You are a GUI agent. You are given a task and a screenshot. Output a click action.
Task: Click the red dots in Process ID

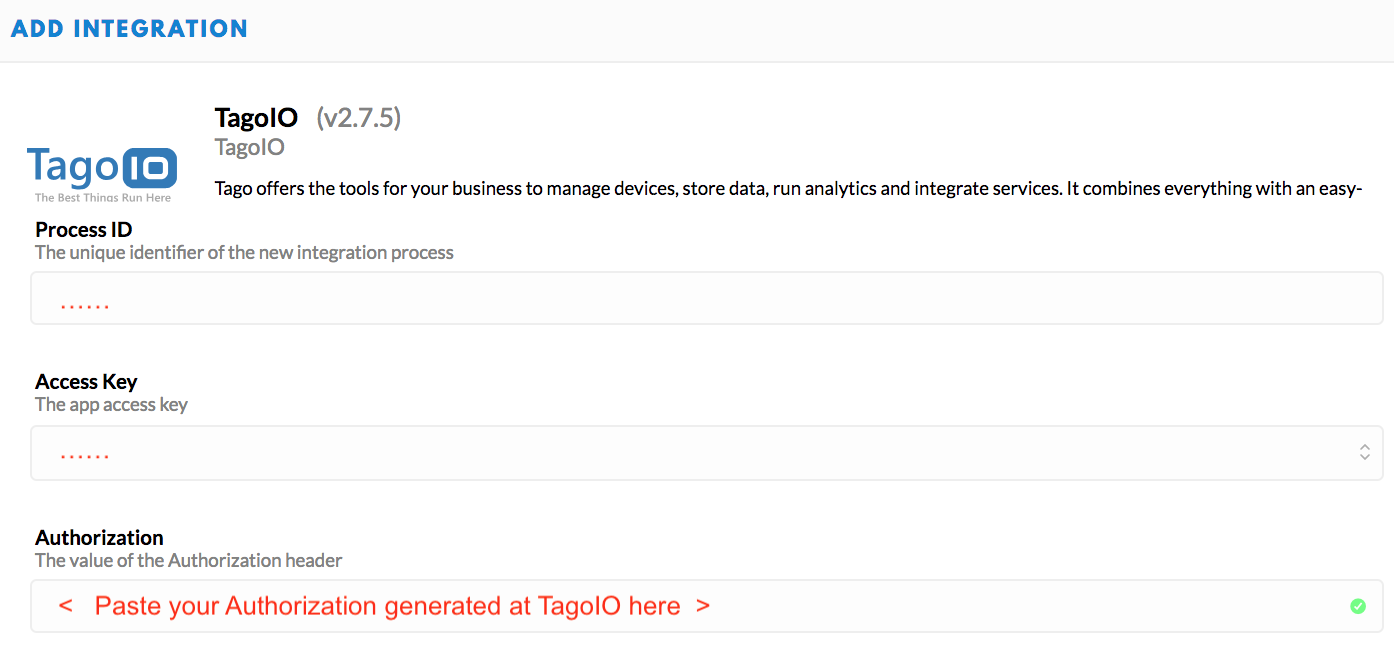pyautogui.click(x=85, y=305)
